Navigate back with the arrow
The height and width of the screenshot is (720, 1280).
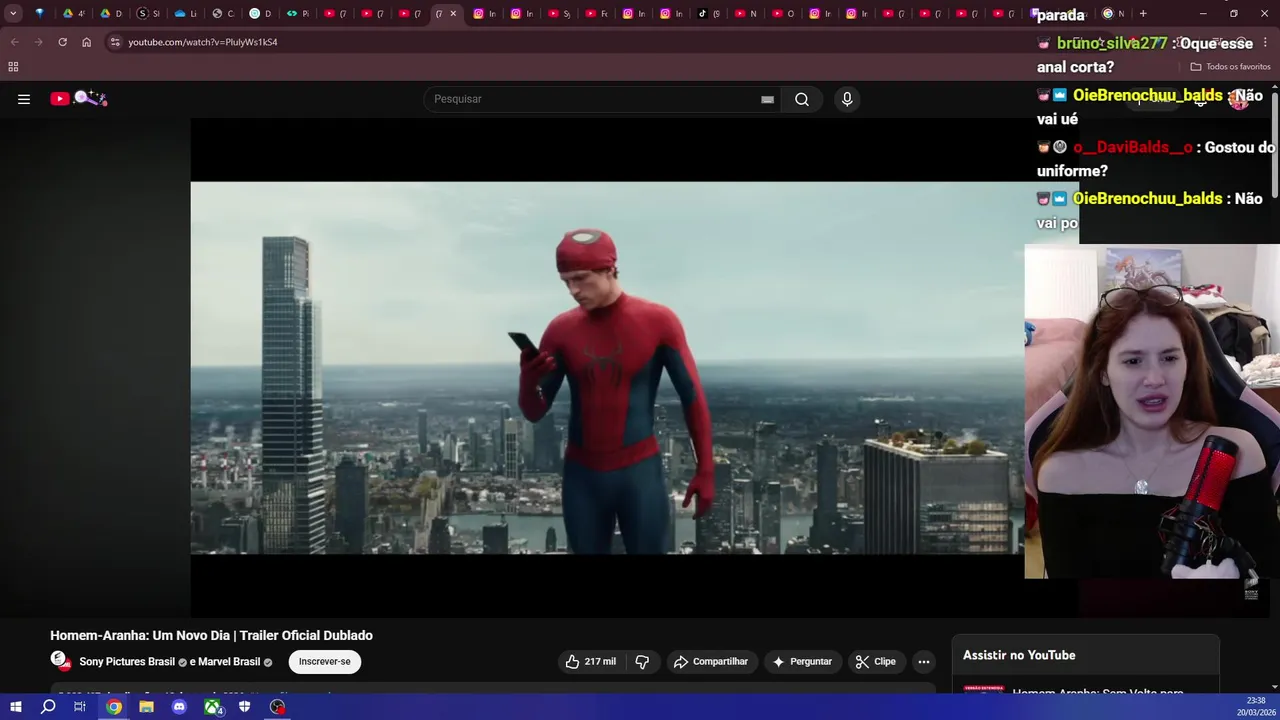pyautogui.click(x=14, y=42)
